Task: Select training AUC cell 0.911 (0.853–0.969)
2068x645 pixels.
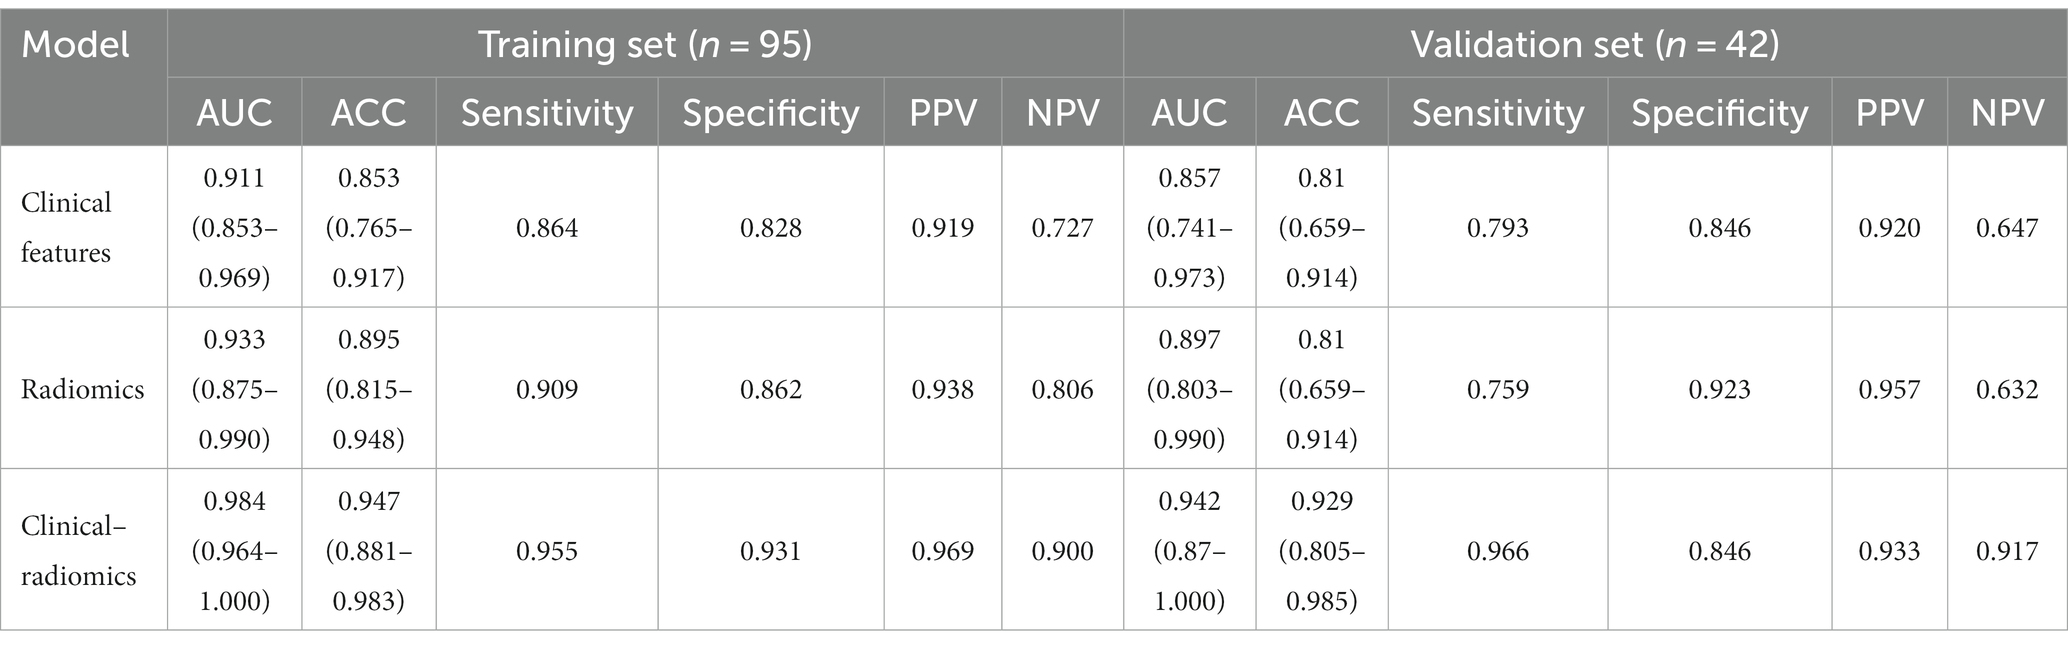Action: (235, 228)
